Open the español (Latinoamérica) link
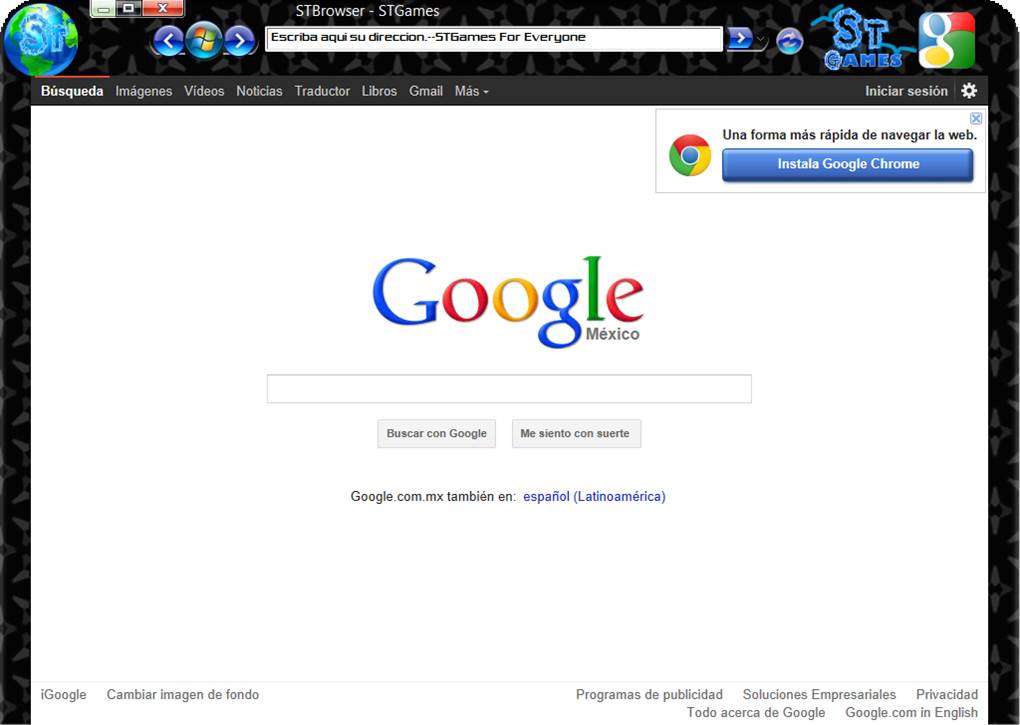This screenshot has height=725, width=1020. [594, 496]
